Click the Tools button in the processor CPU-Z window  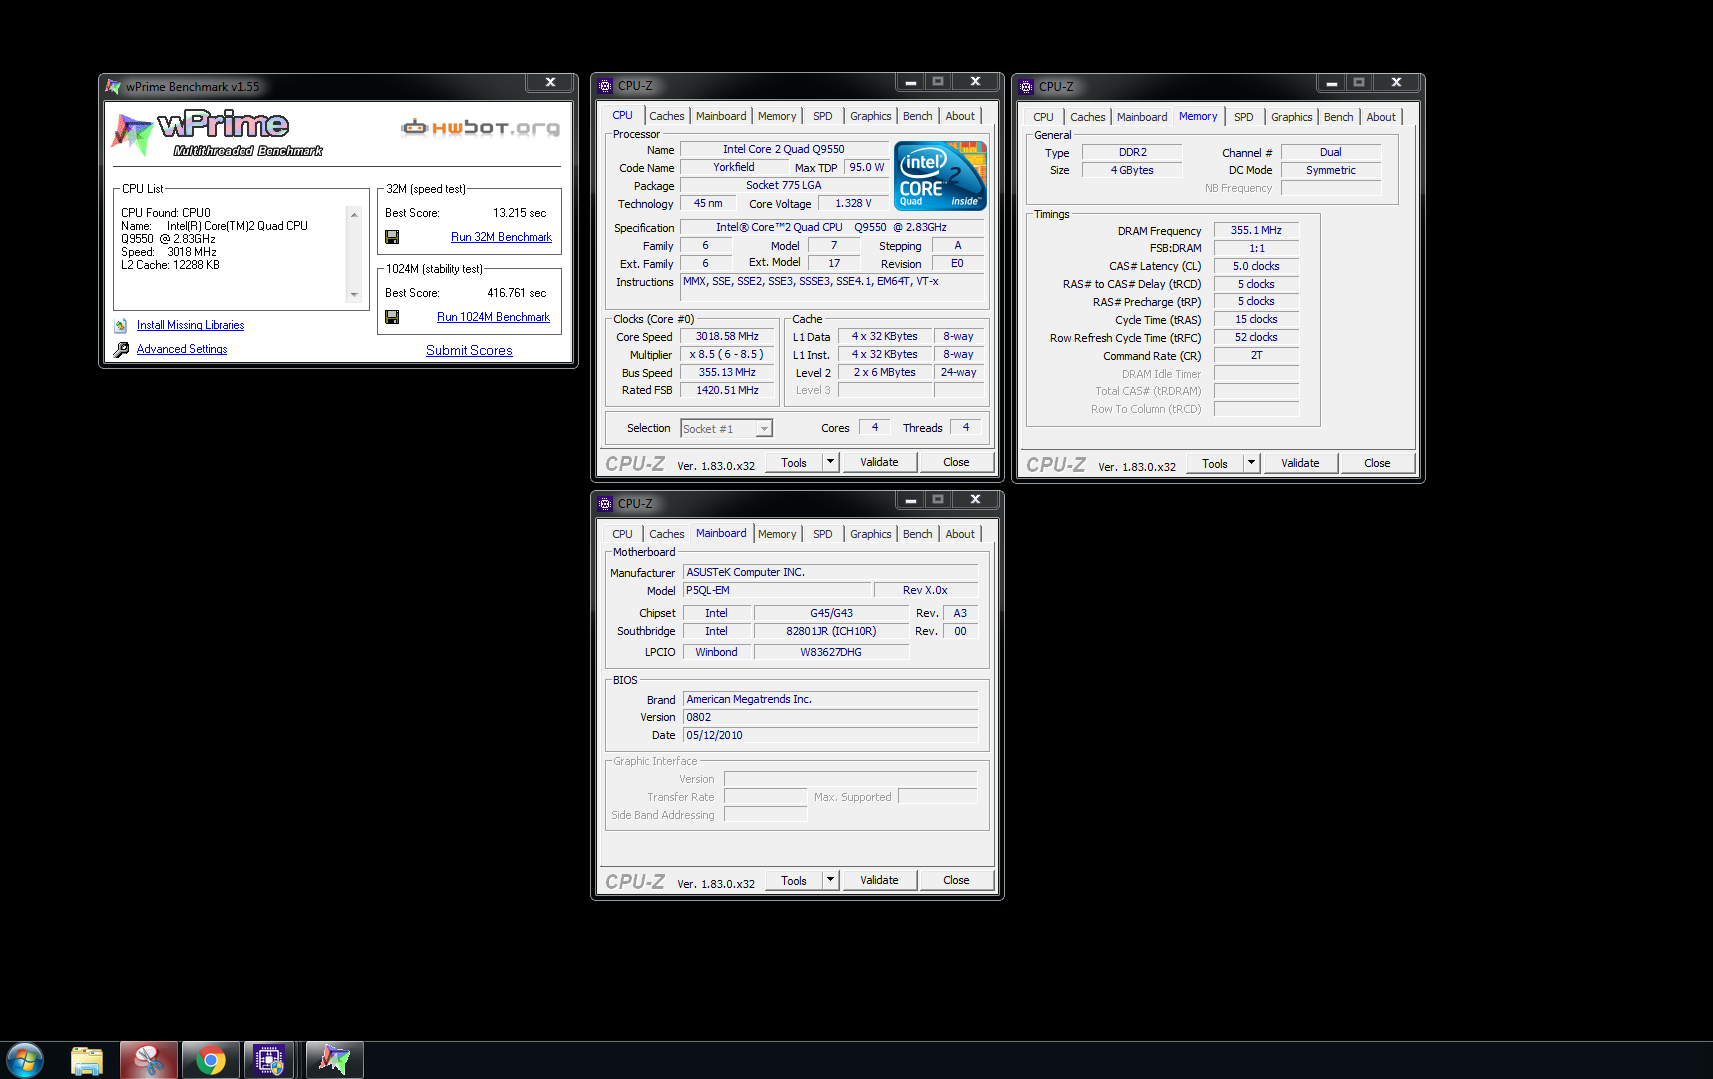[x=794, y=462]
